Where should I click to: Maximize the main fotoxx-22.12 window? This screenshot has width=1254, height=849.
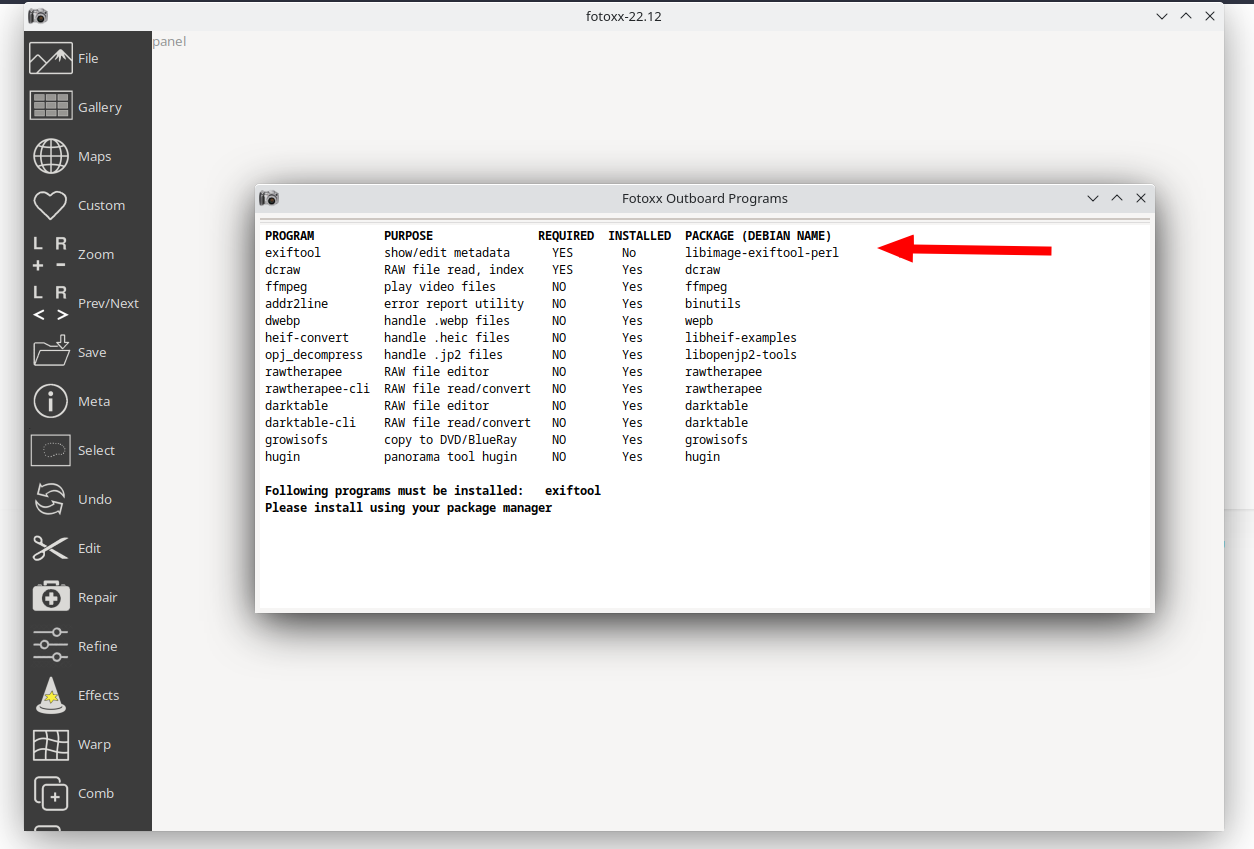coord(1186,16)
